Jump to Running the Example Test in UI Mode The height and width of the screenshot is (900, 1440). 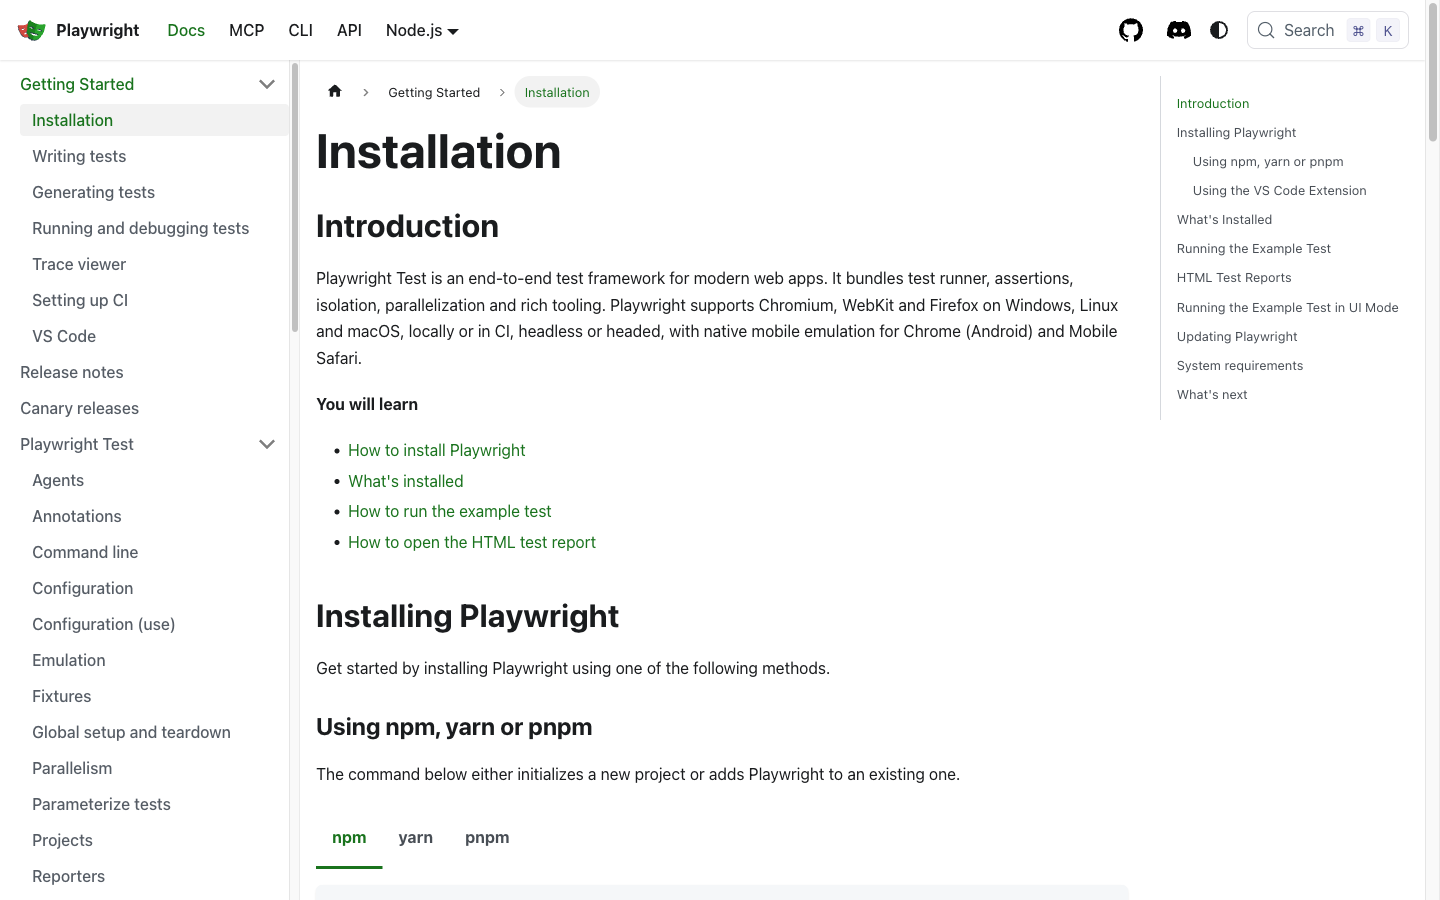(1288, 307)
